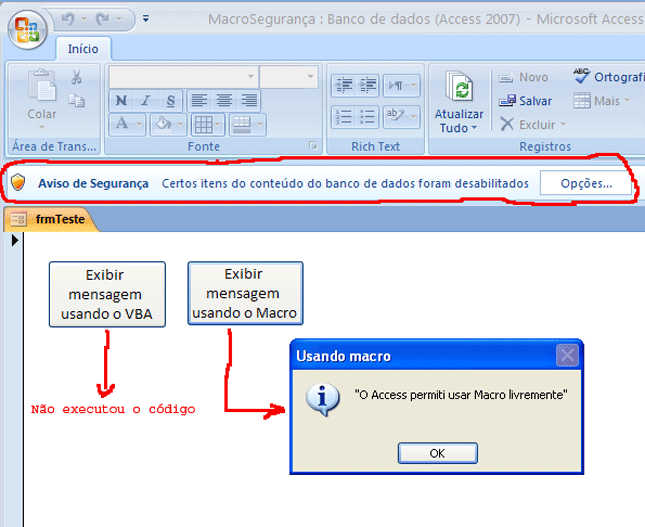This screenshot has height=527, width=645.
Task: Click the numbered list icon
Action: (343, 117)
